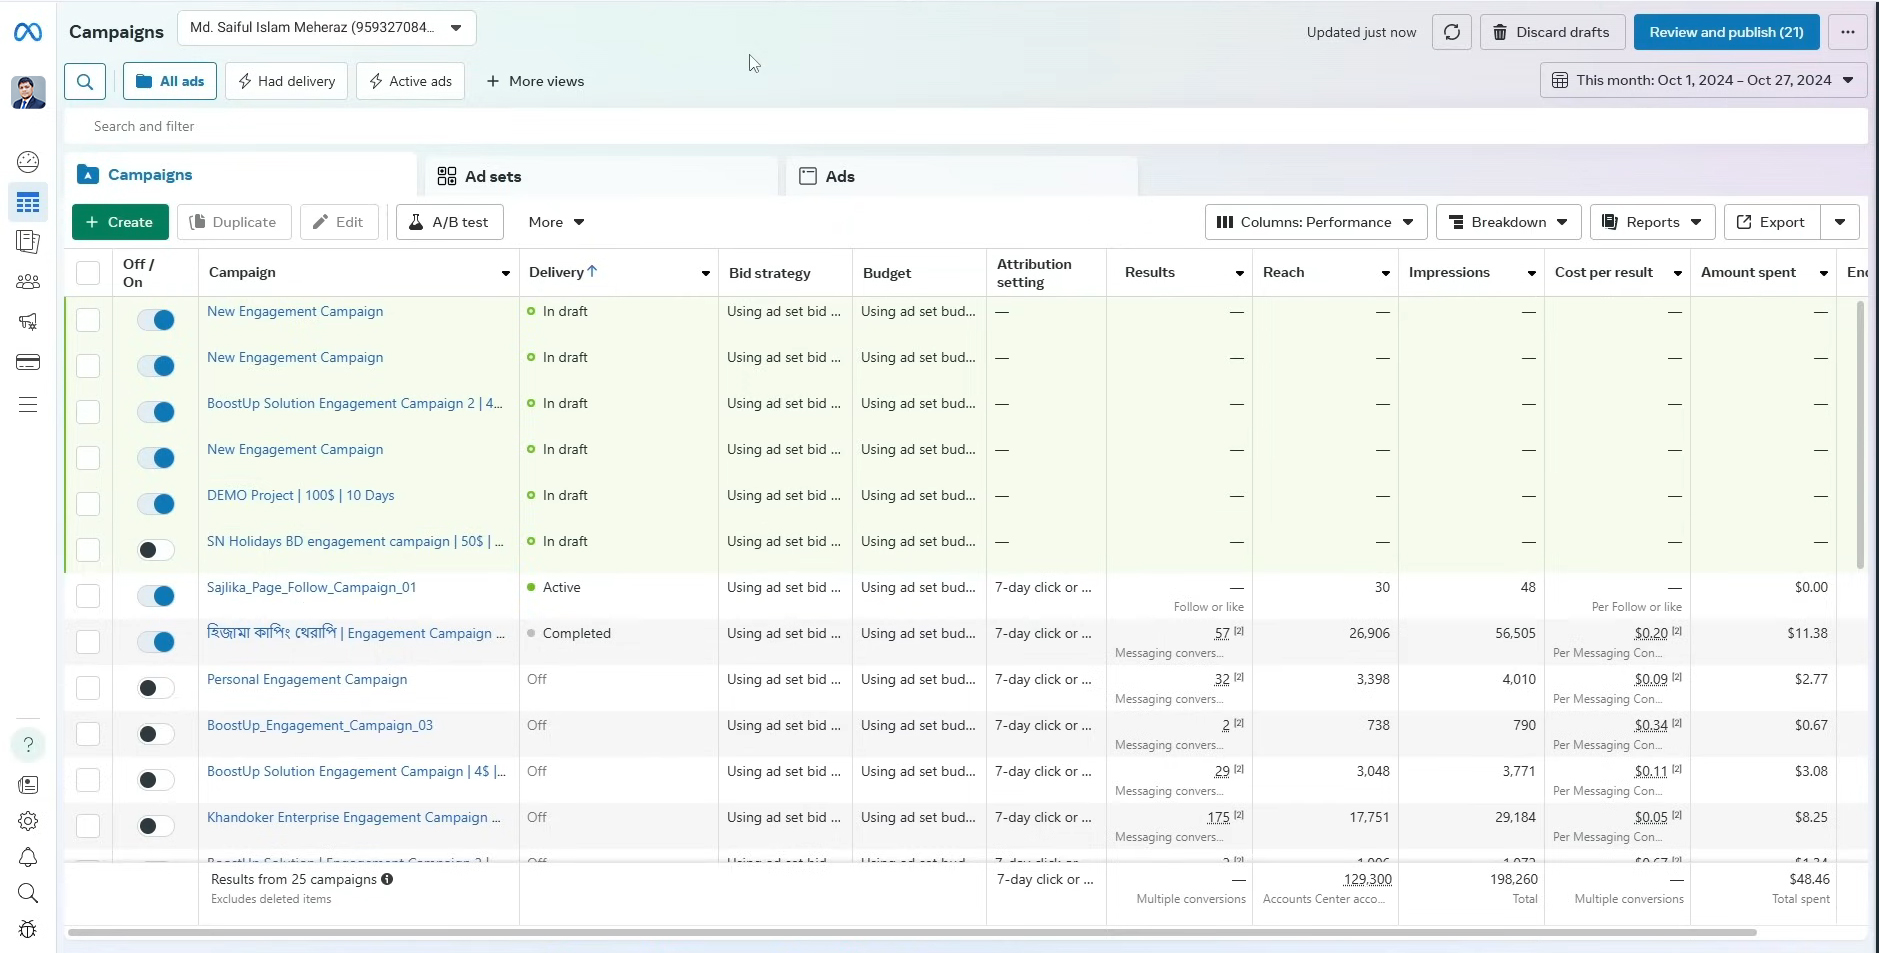Switch to the Ads tab

(839, 176)
